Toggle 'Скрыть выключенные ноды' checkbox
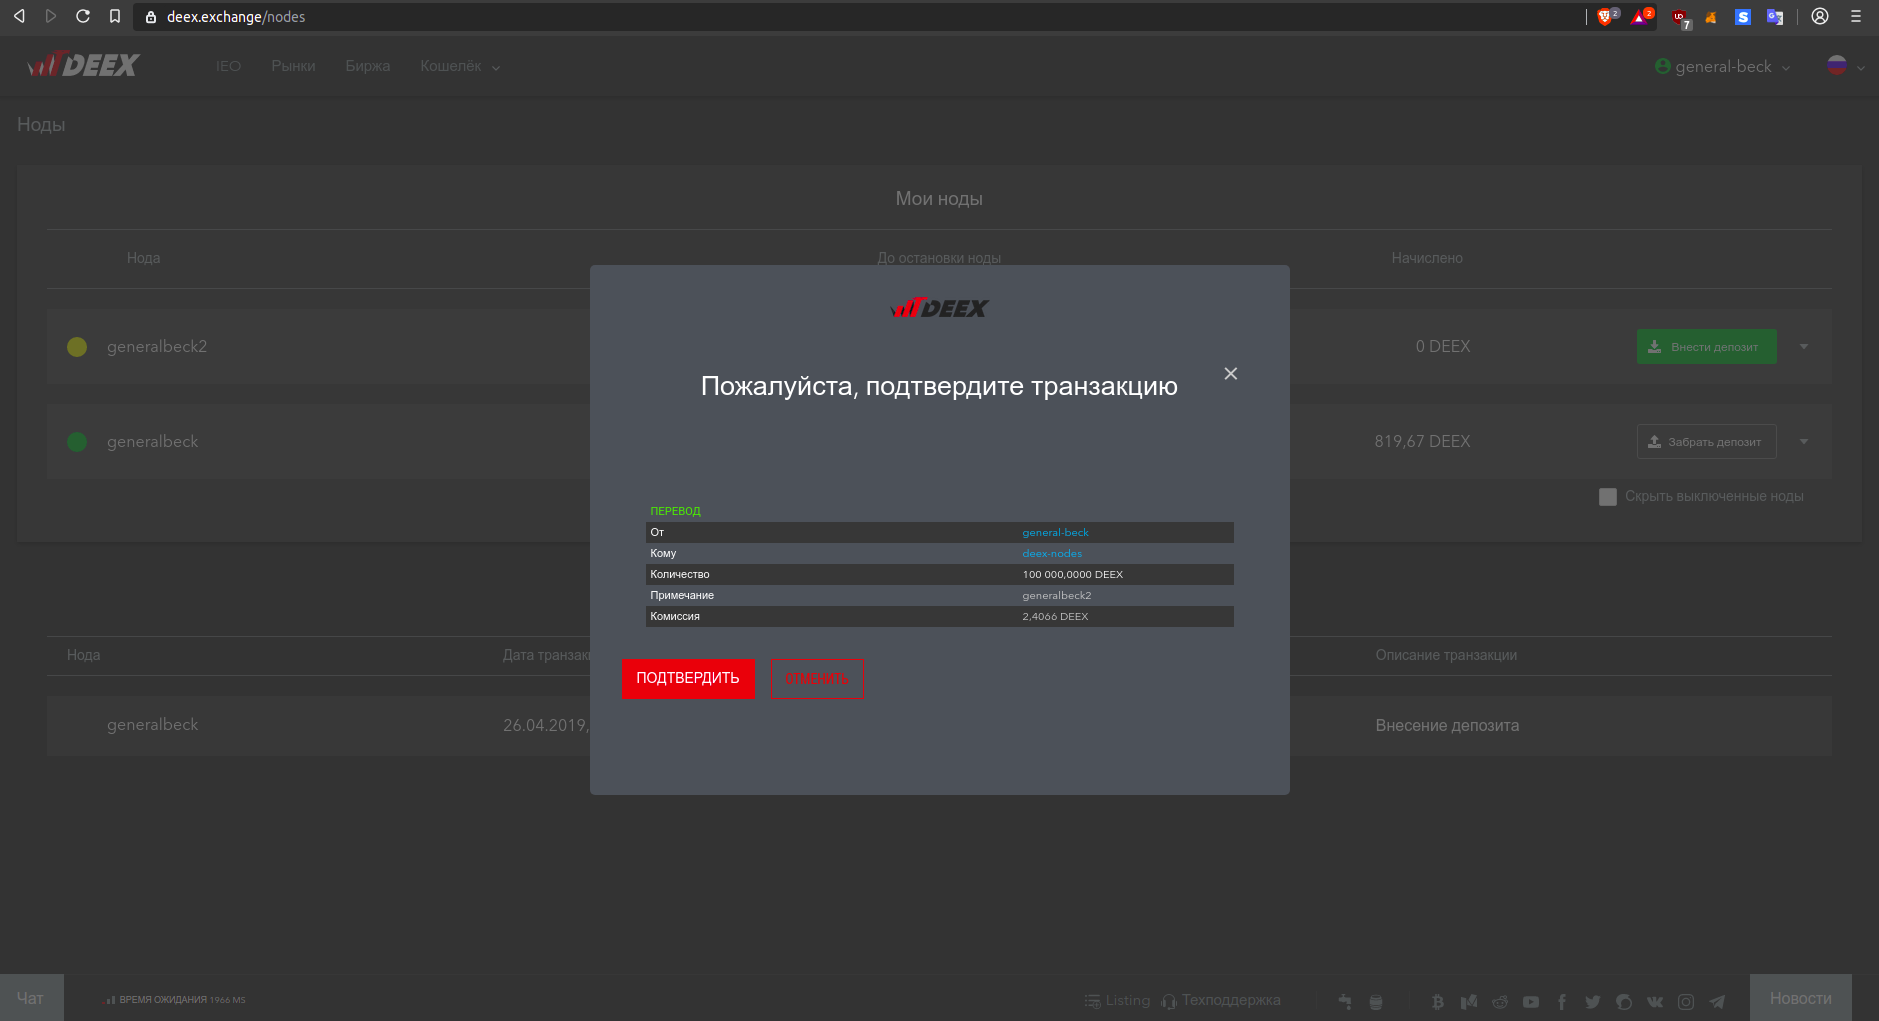The width and height of the screenshot is (1879, 1021). [1608, 497]
